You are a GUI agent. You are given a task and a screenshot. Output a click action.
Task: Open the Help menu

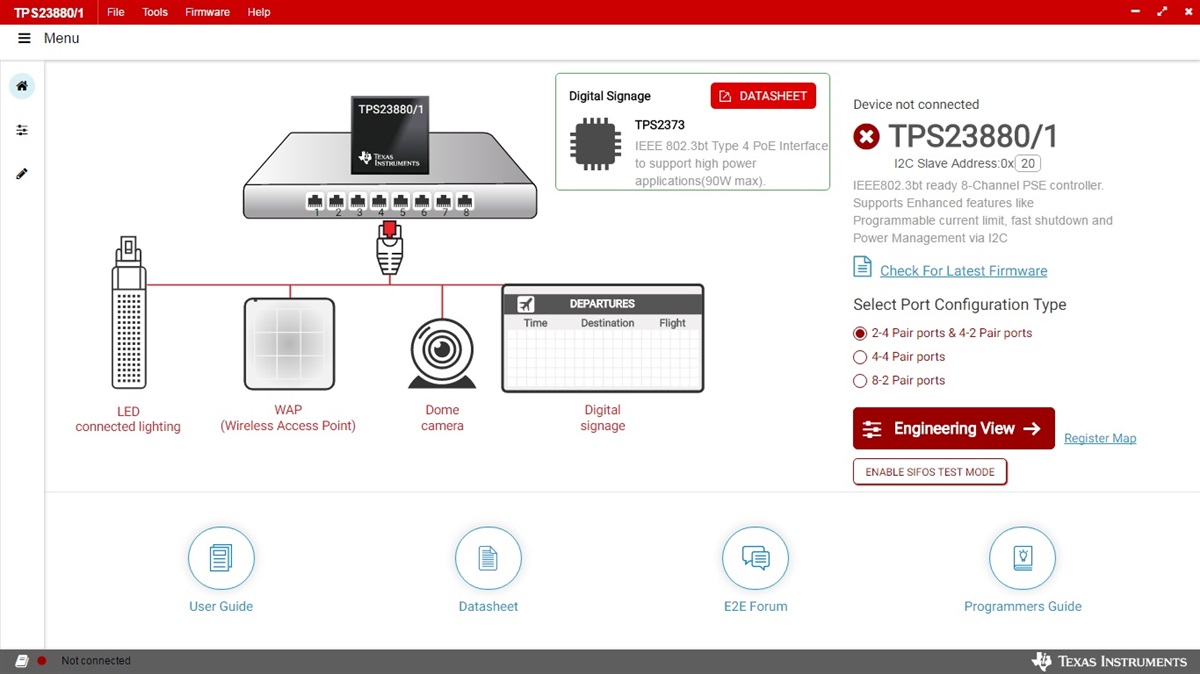pos(259,12)
